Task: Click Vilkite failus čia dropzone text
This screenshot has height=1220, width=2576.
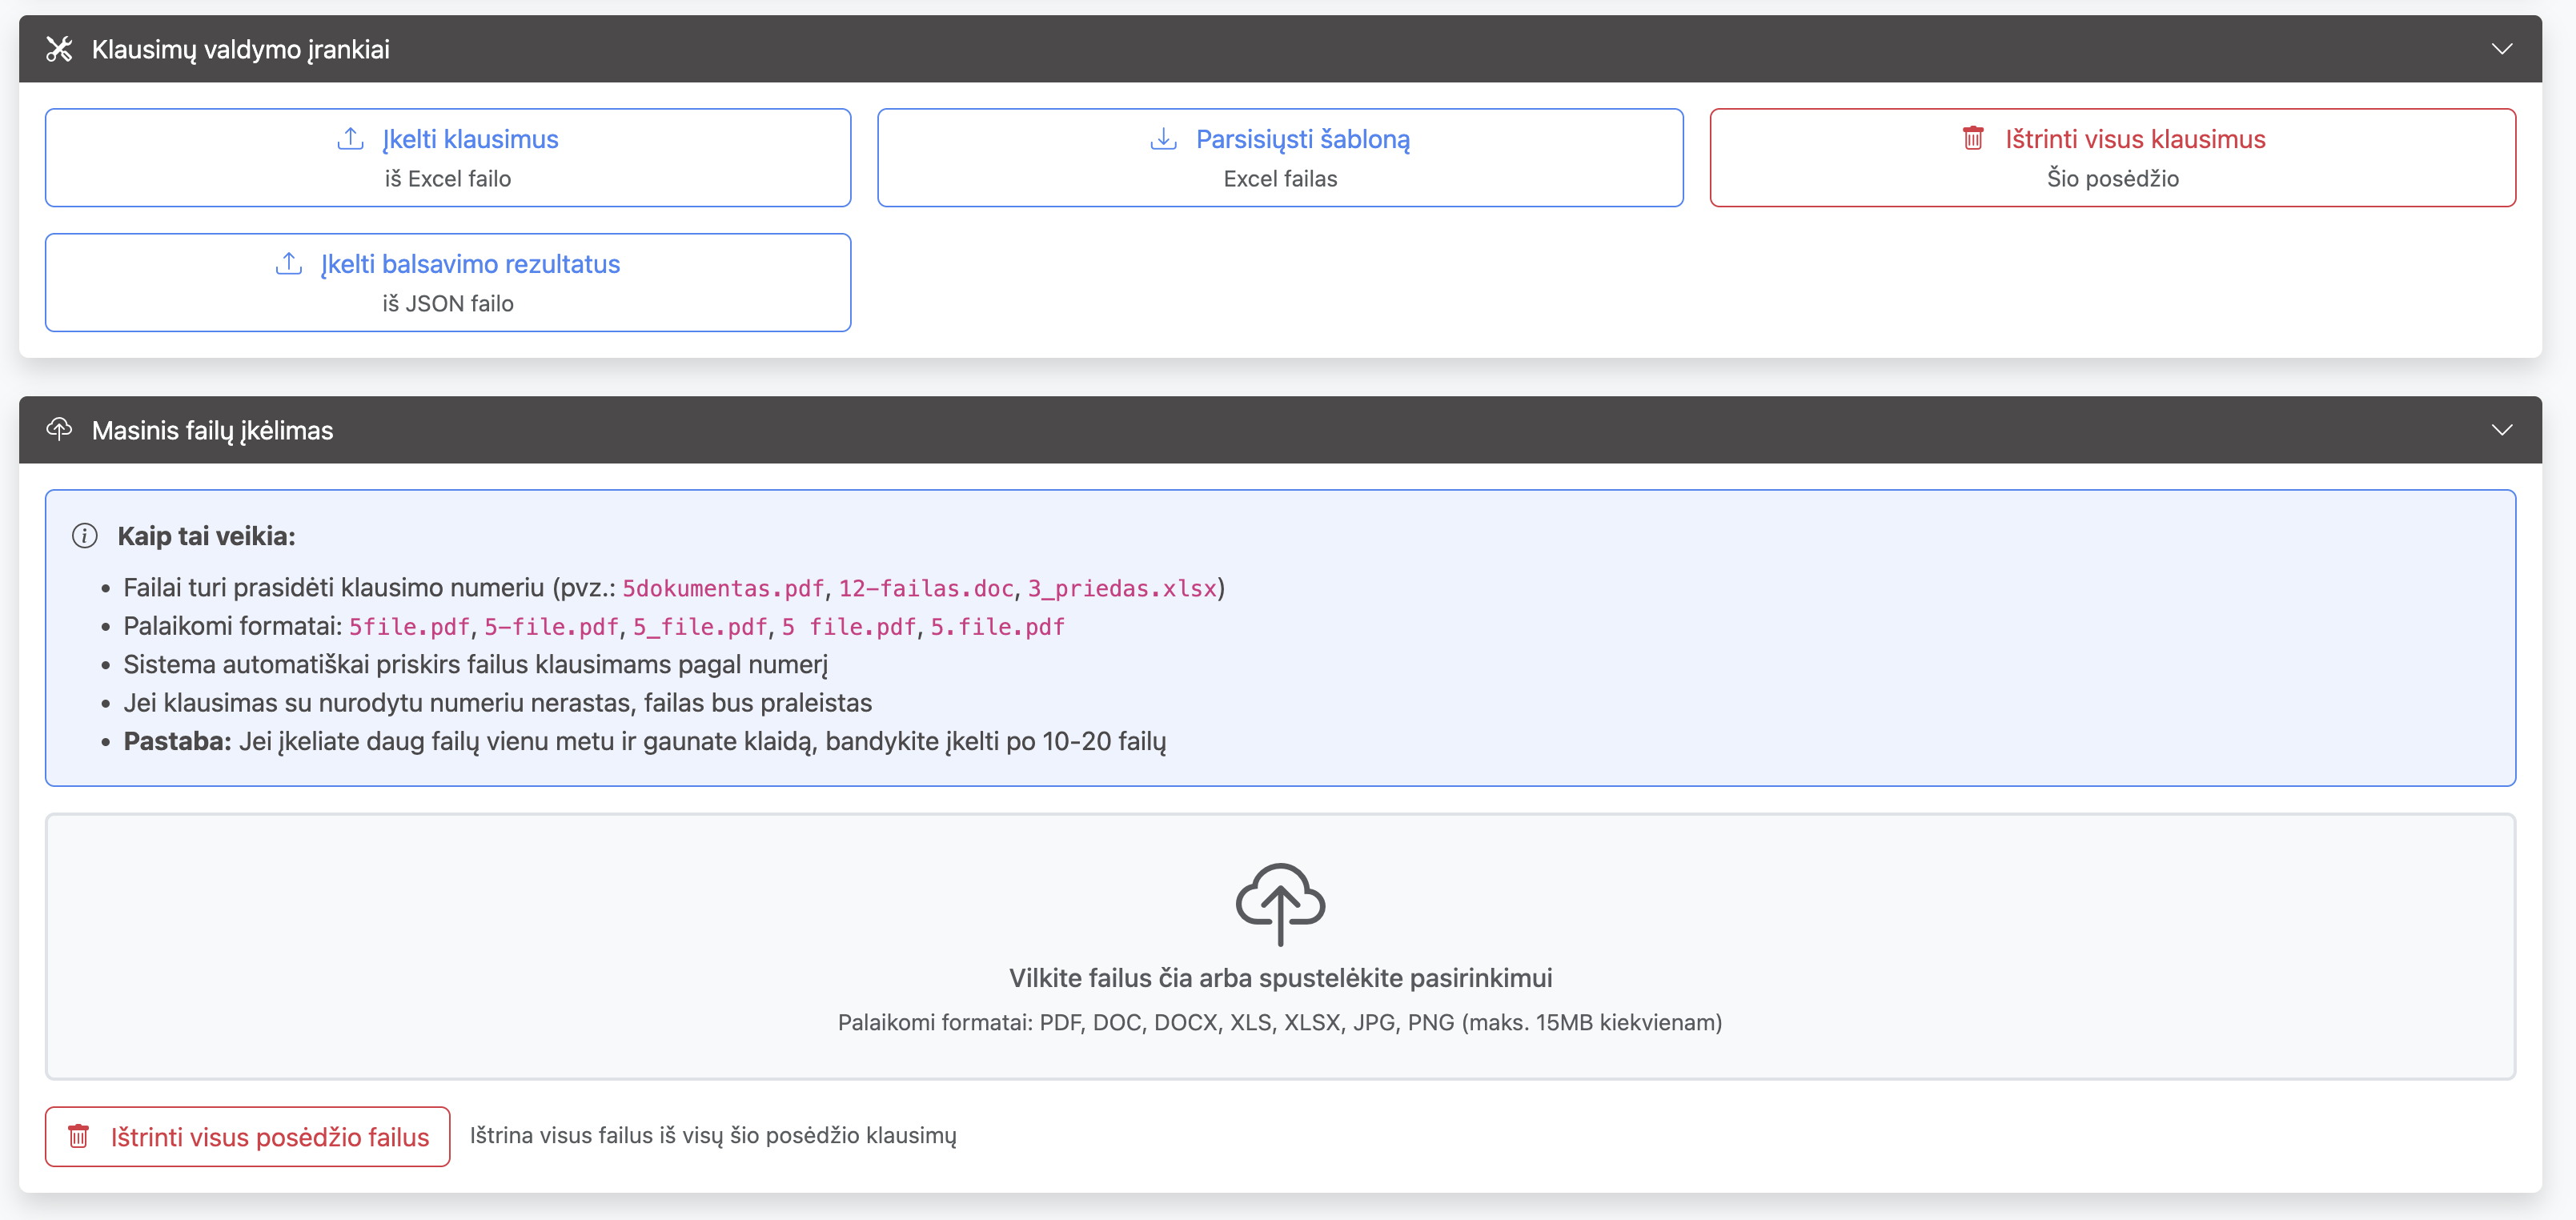Action: [x=1280, y=978]
